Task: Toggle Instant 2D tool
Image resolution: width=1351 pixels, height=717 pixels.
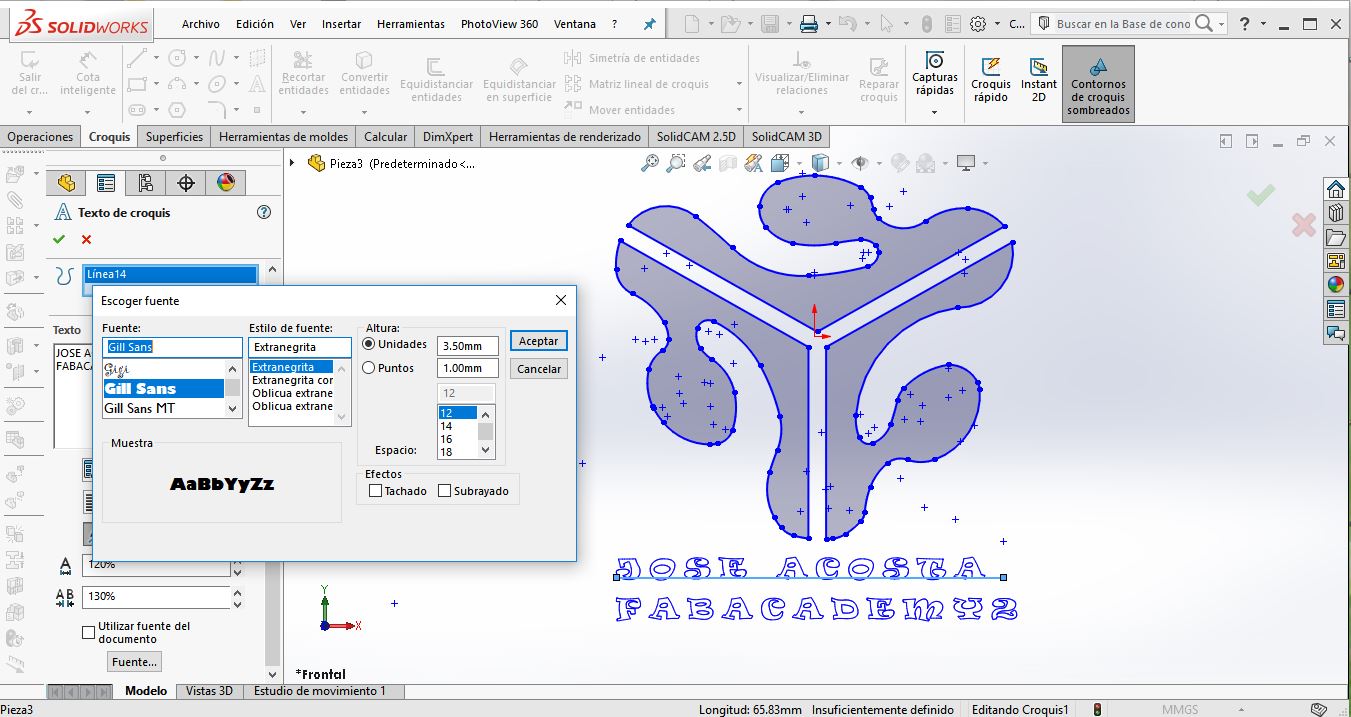Action: 1039,80
